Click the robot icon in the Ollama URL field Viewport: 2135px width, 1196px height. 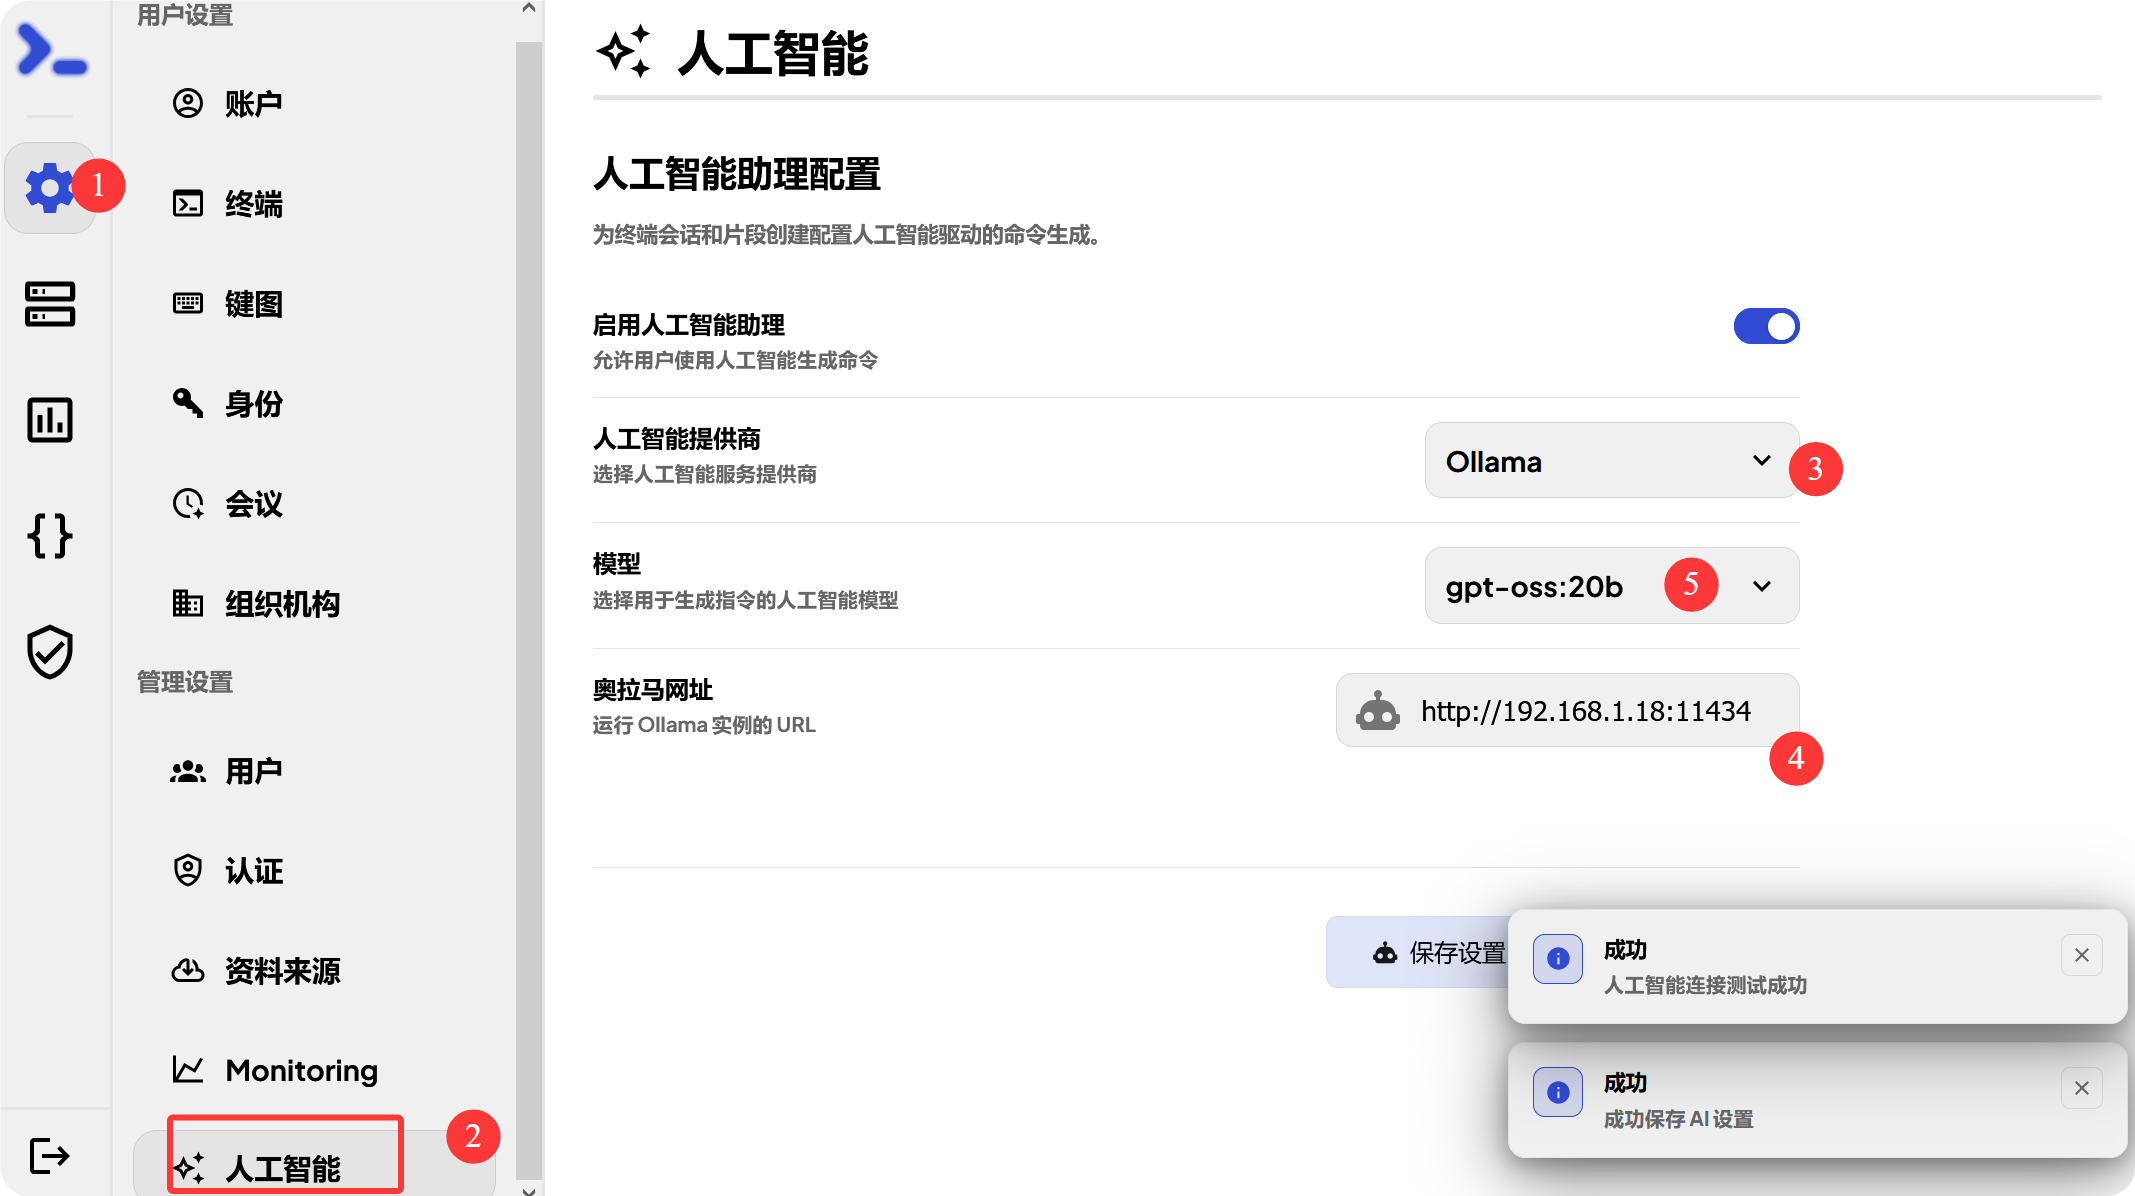click(x=1378, y=711)
